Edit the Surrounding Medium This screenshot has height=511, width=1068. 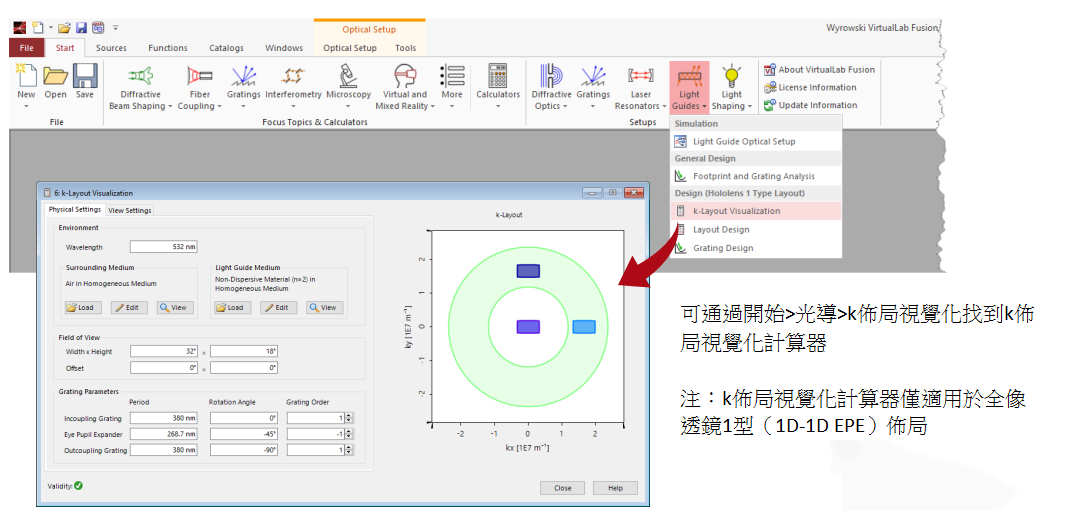point(129,307)
